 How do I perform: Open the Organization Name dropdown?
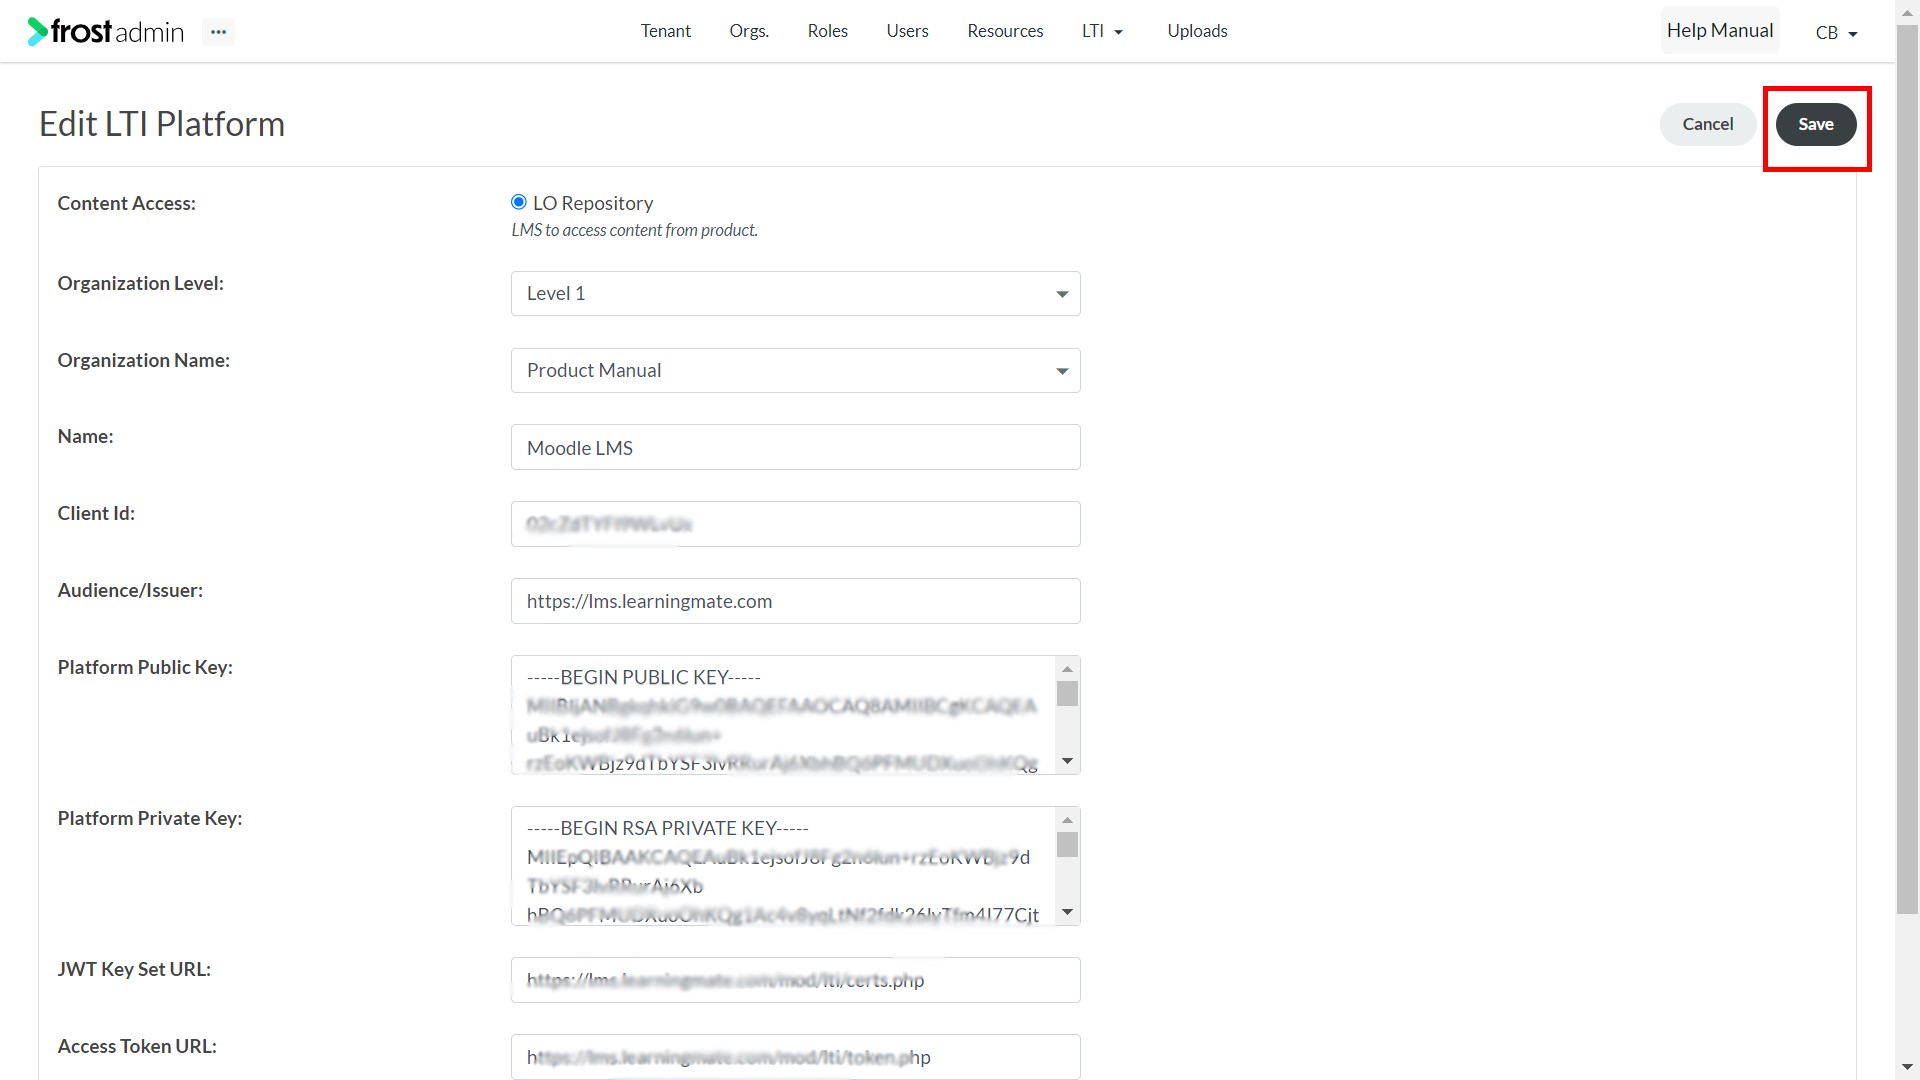click(796, 370)
